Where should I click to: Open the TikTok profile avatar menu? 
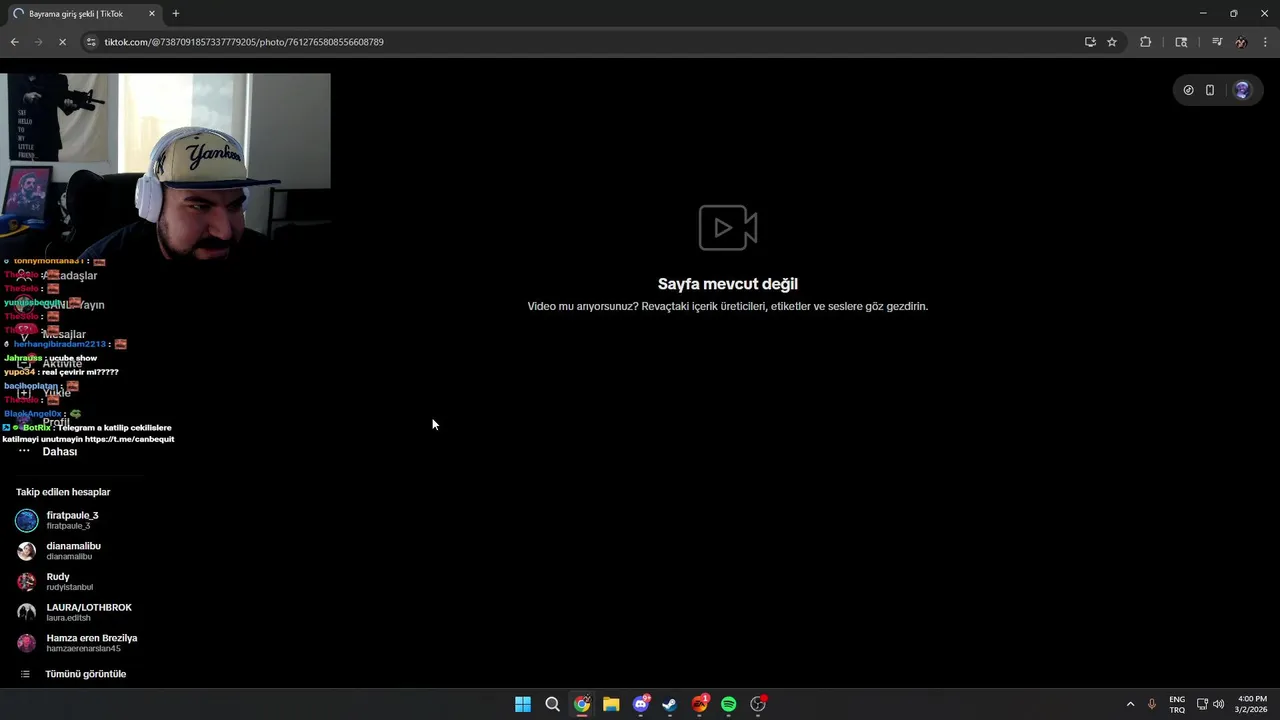[x=1242, y=90]
